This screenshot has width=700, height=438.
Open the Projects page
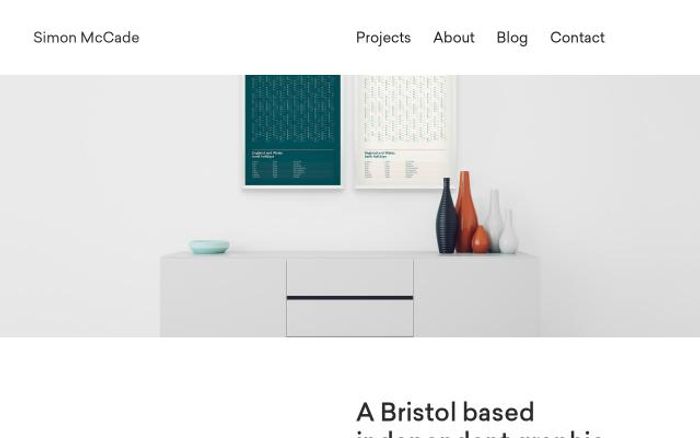coord(383,38)
